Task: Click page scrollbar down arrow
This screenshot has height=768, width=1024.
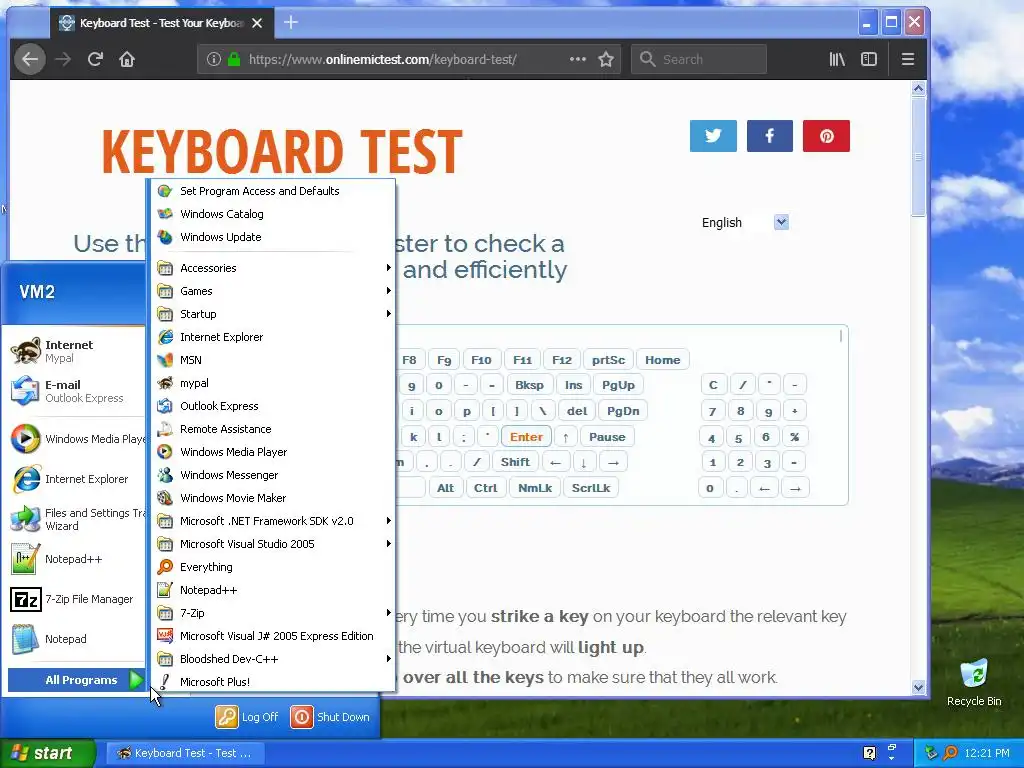Action: 918,687
